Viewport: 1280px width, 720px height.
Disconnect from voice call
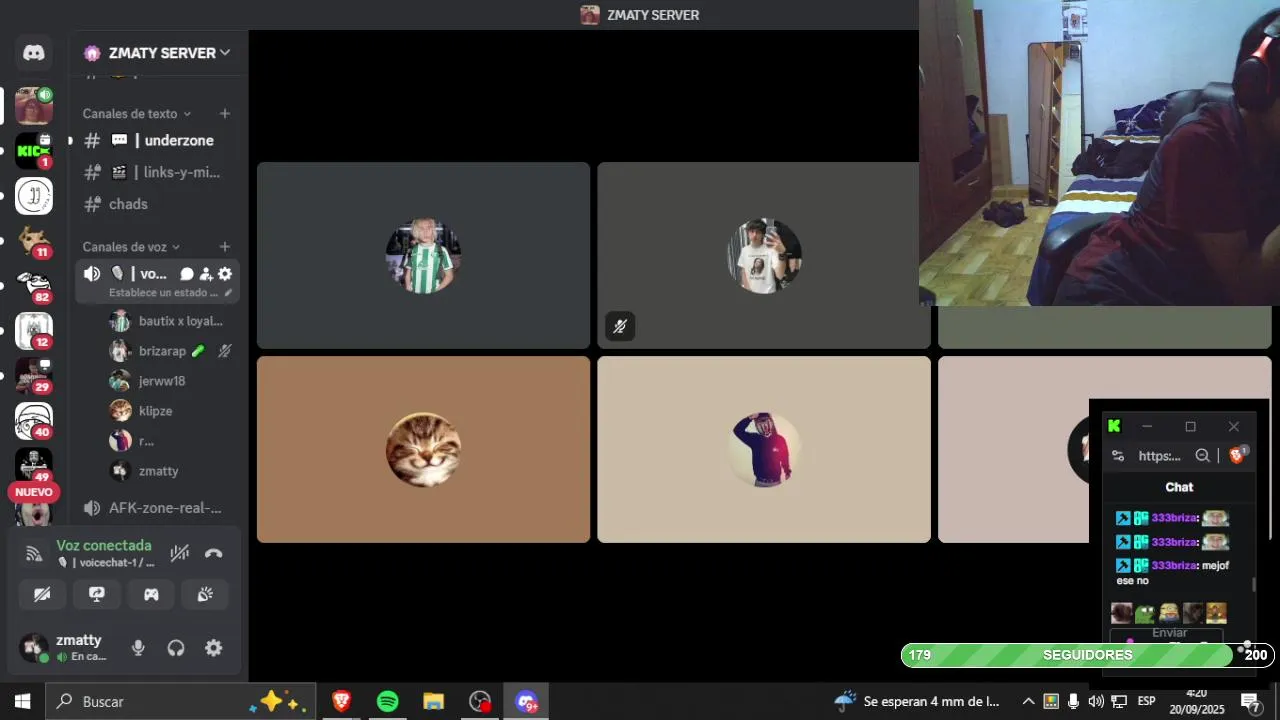[213, 553]
